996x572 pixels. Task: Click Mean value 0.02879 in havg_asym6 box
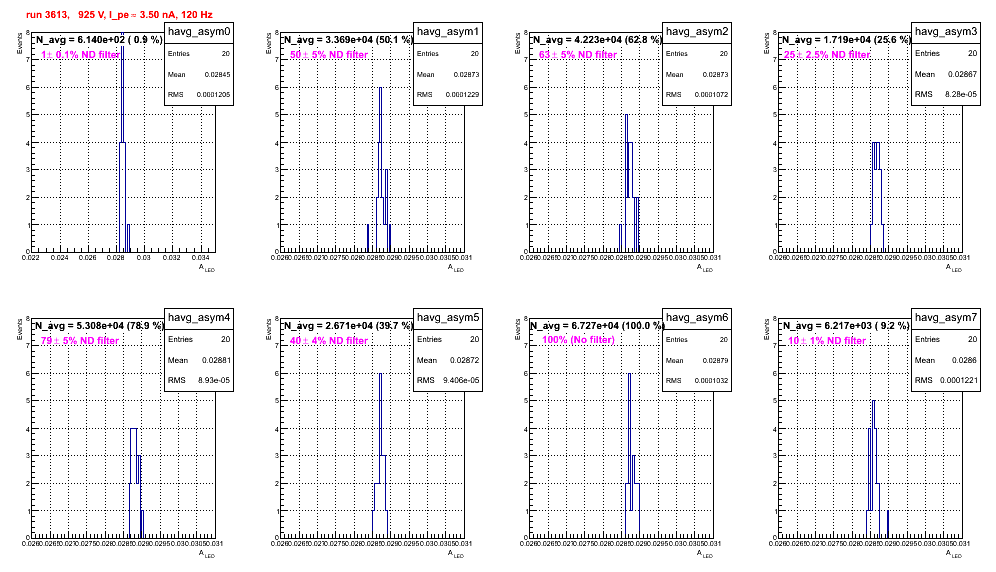(x=715, y=360)
